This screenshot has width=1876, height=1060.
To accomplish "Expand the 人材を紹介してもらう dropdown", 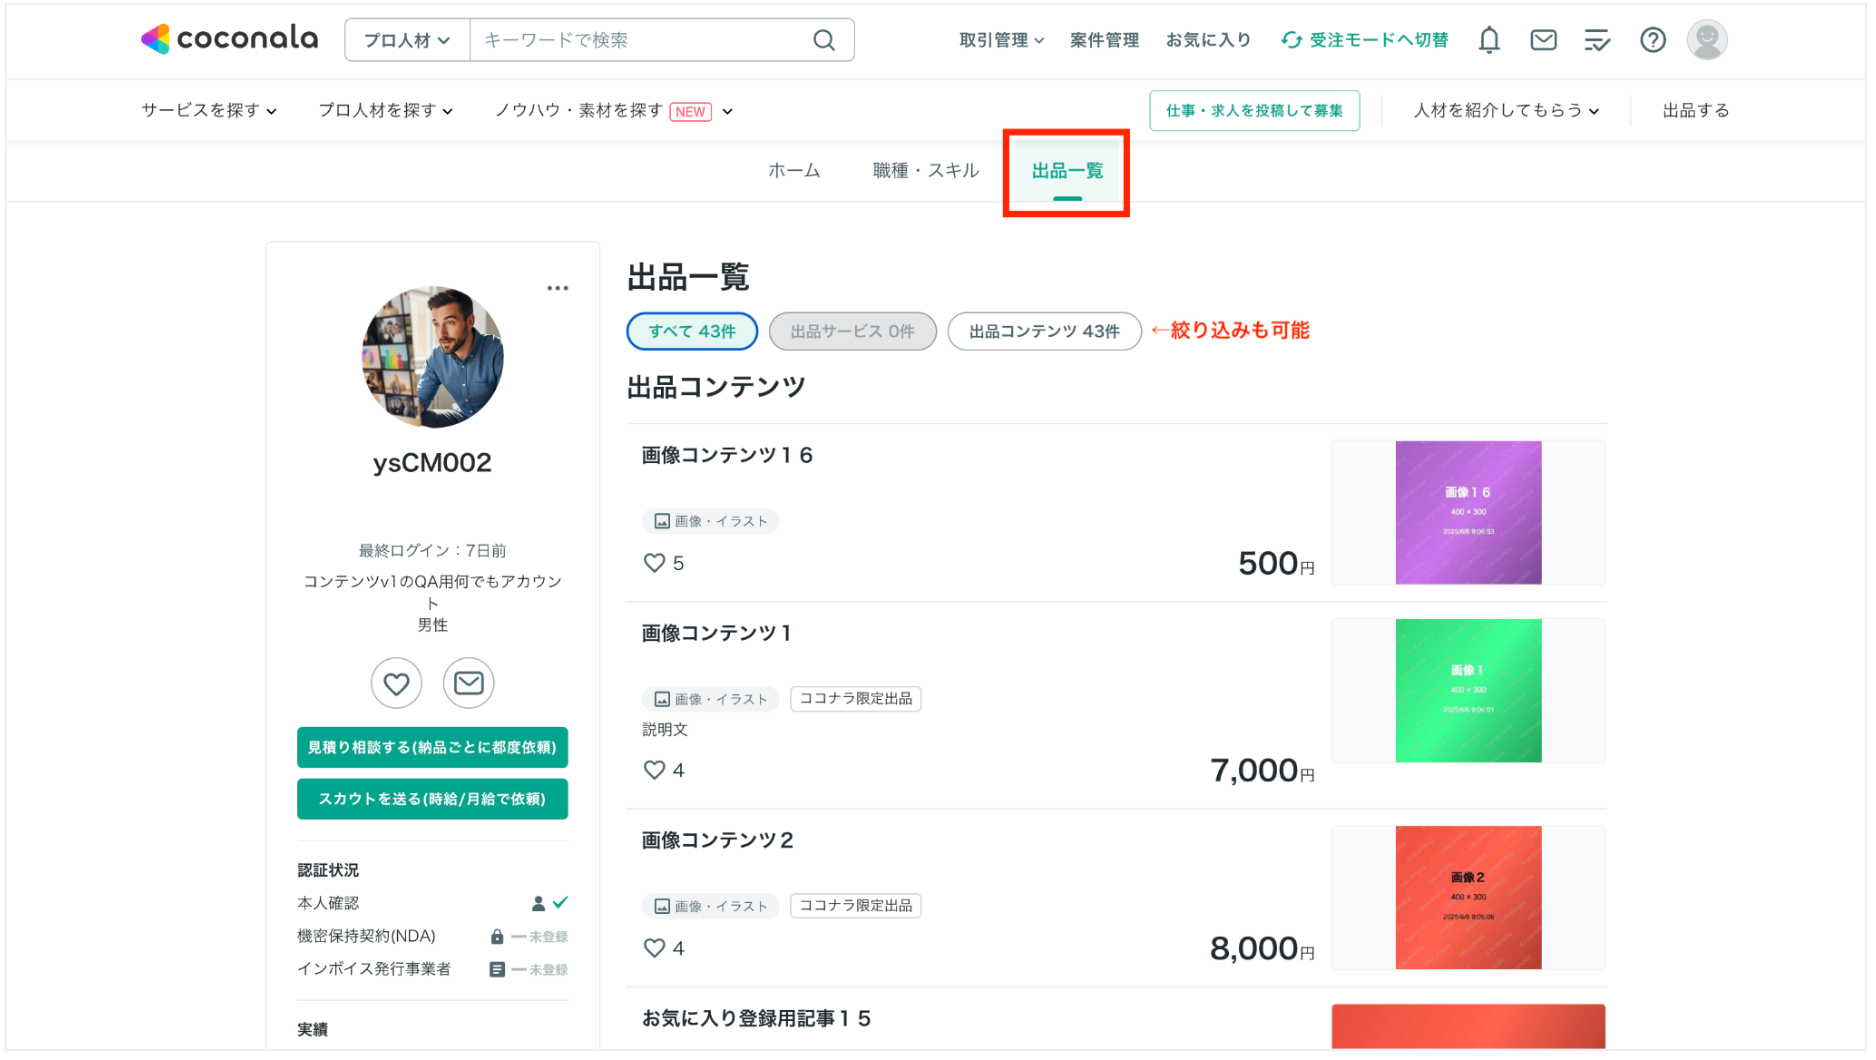I will (1506, 110).
